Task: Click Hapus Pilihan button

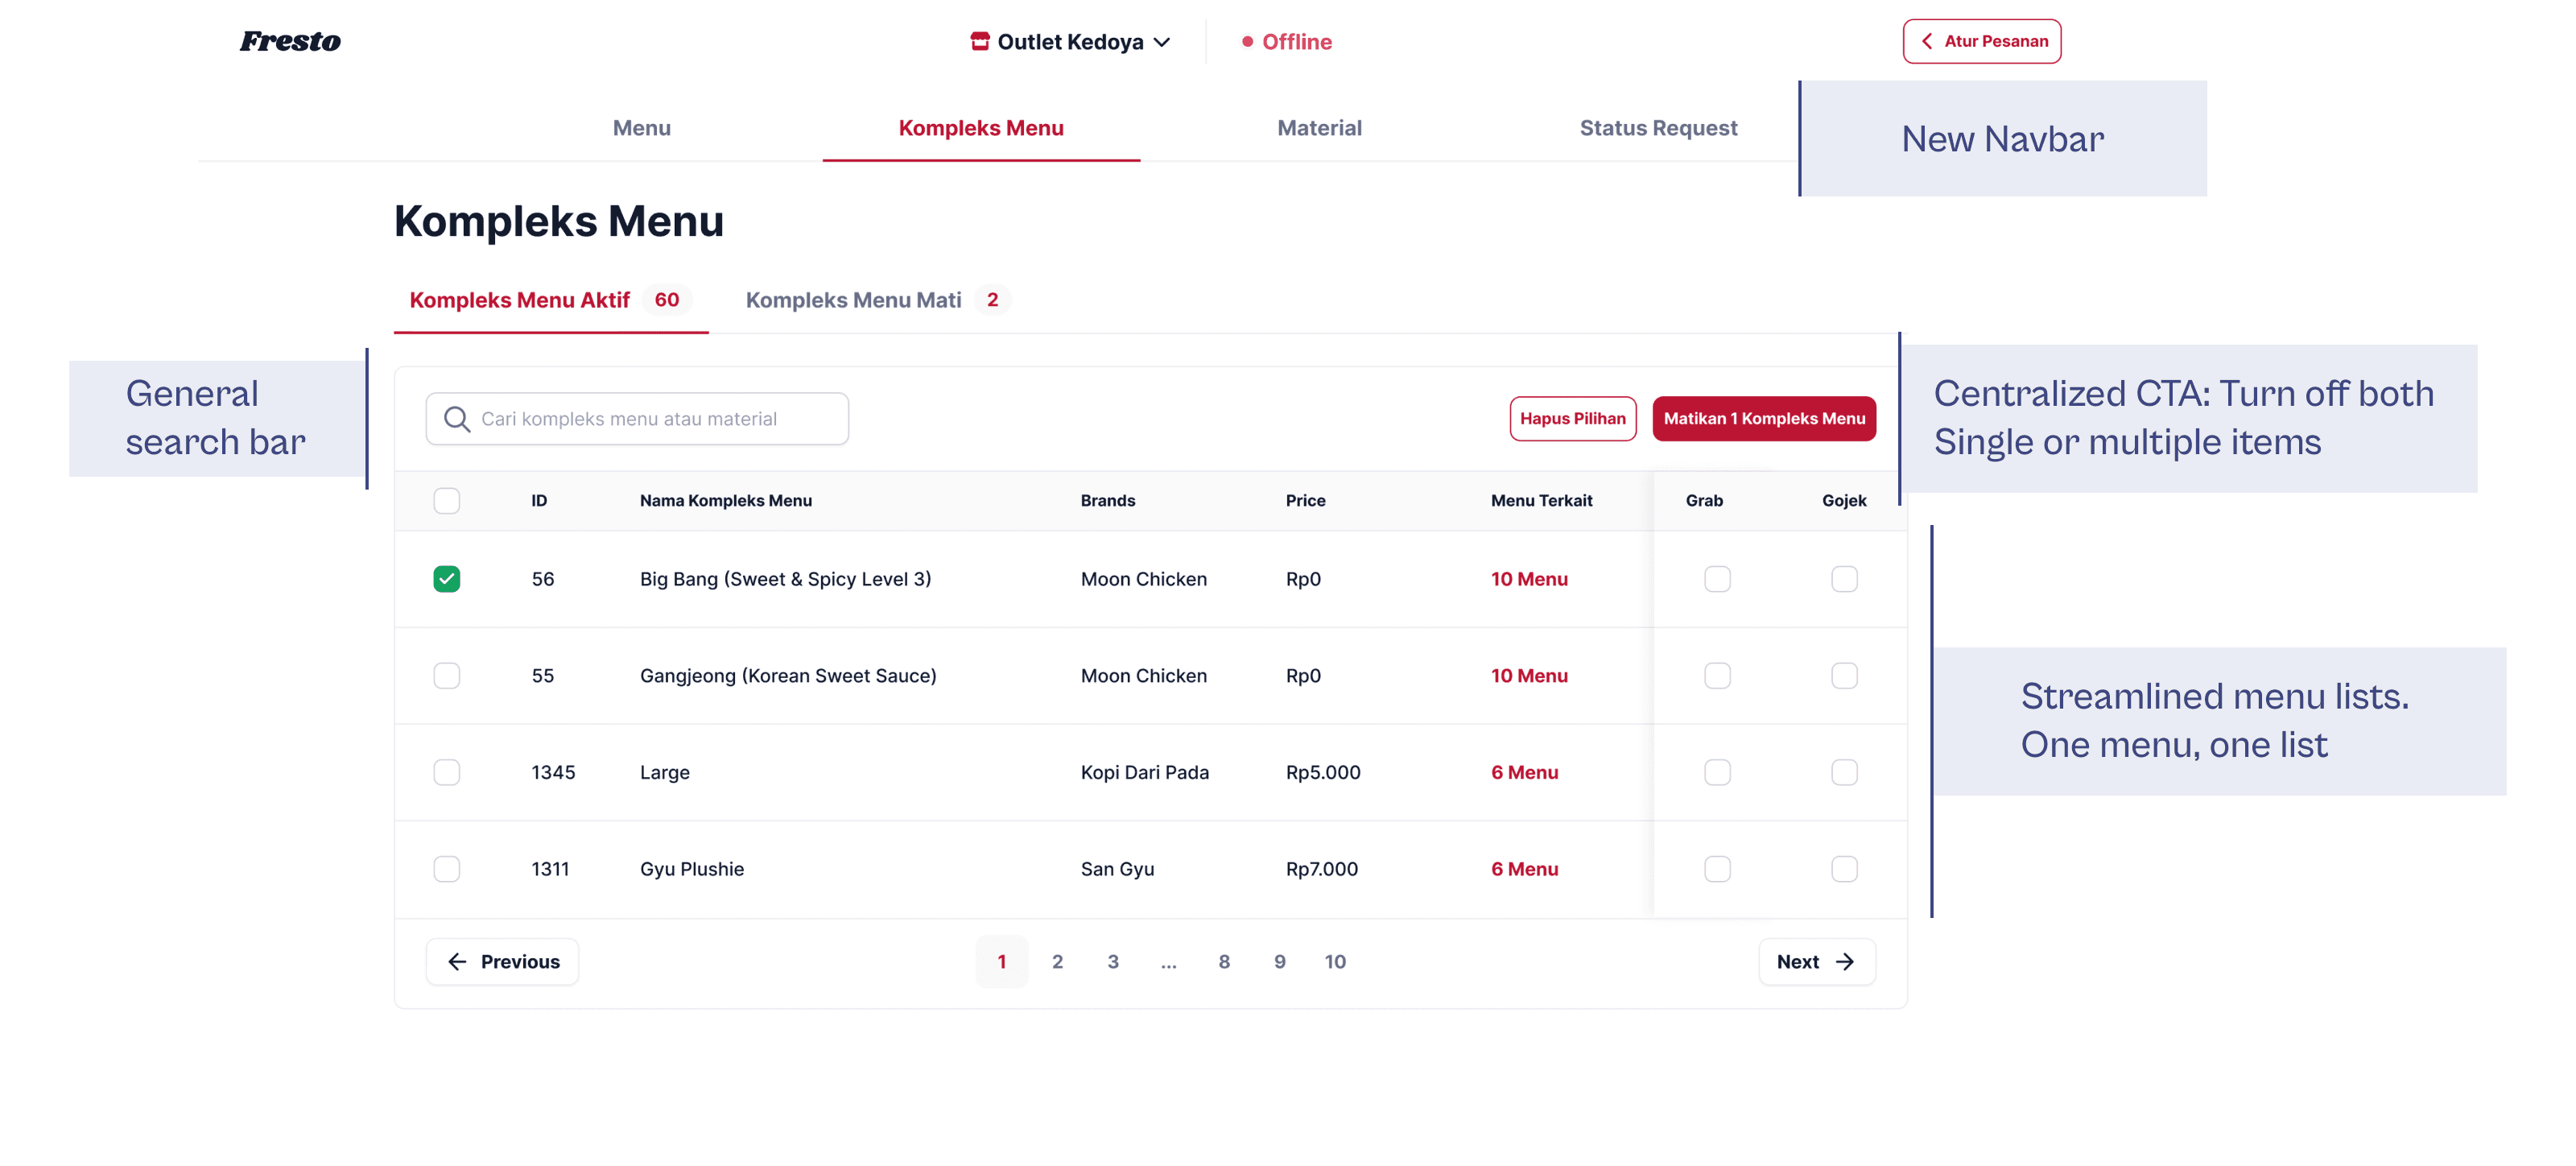Action: (1572, 419)
